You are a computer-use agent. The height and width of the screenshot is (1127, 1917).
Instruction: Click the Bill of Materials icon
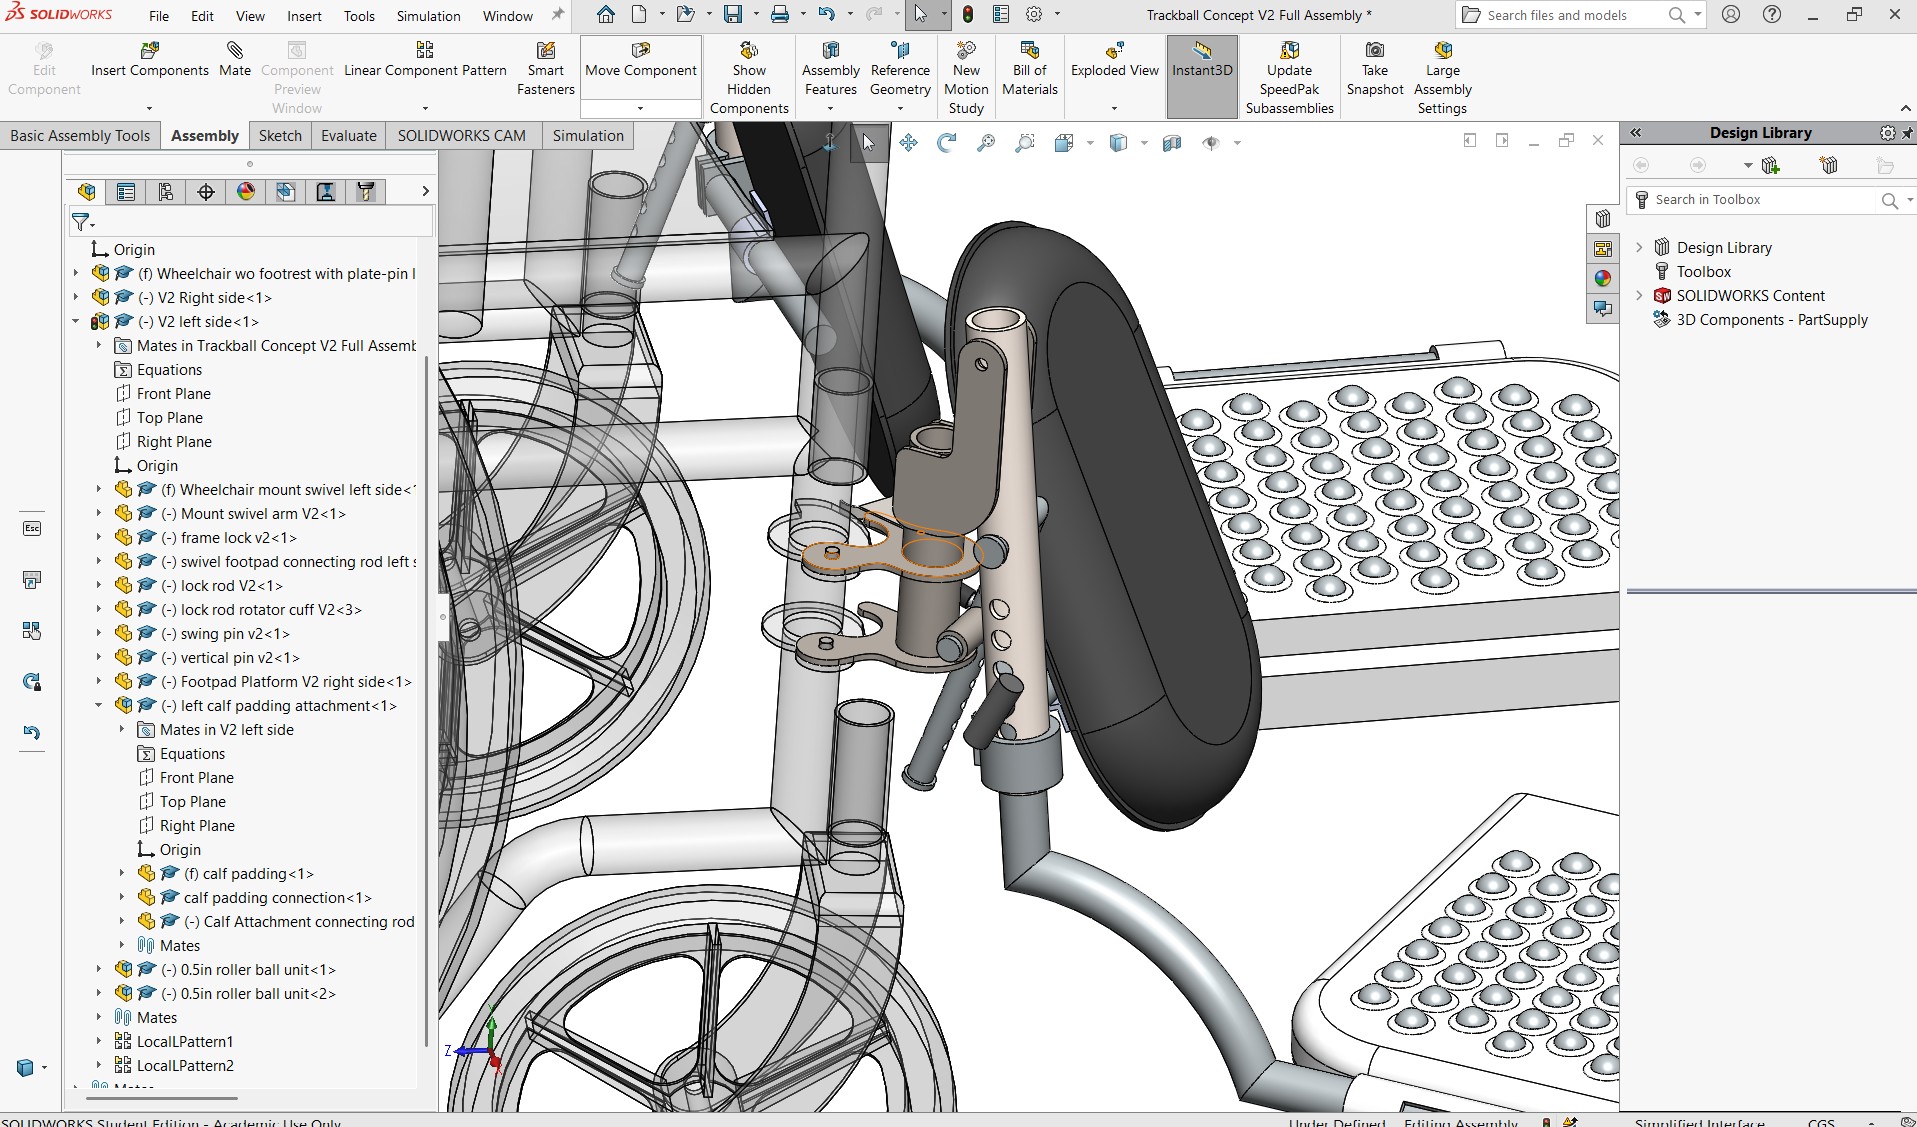1029,50
